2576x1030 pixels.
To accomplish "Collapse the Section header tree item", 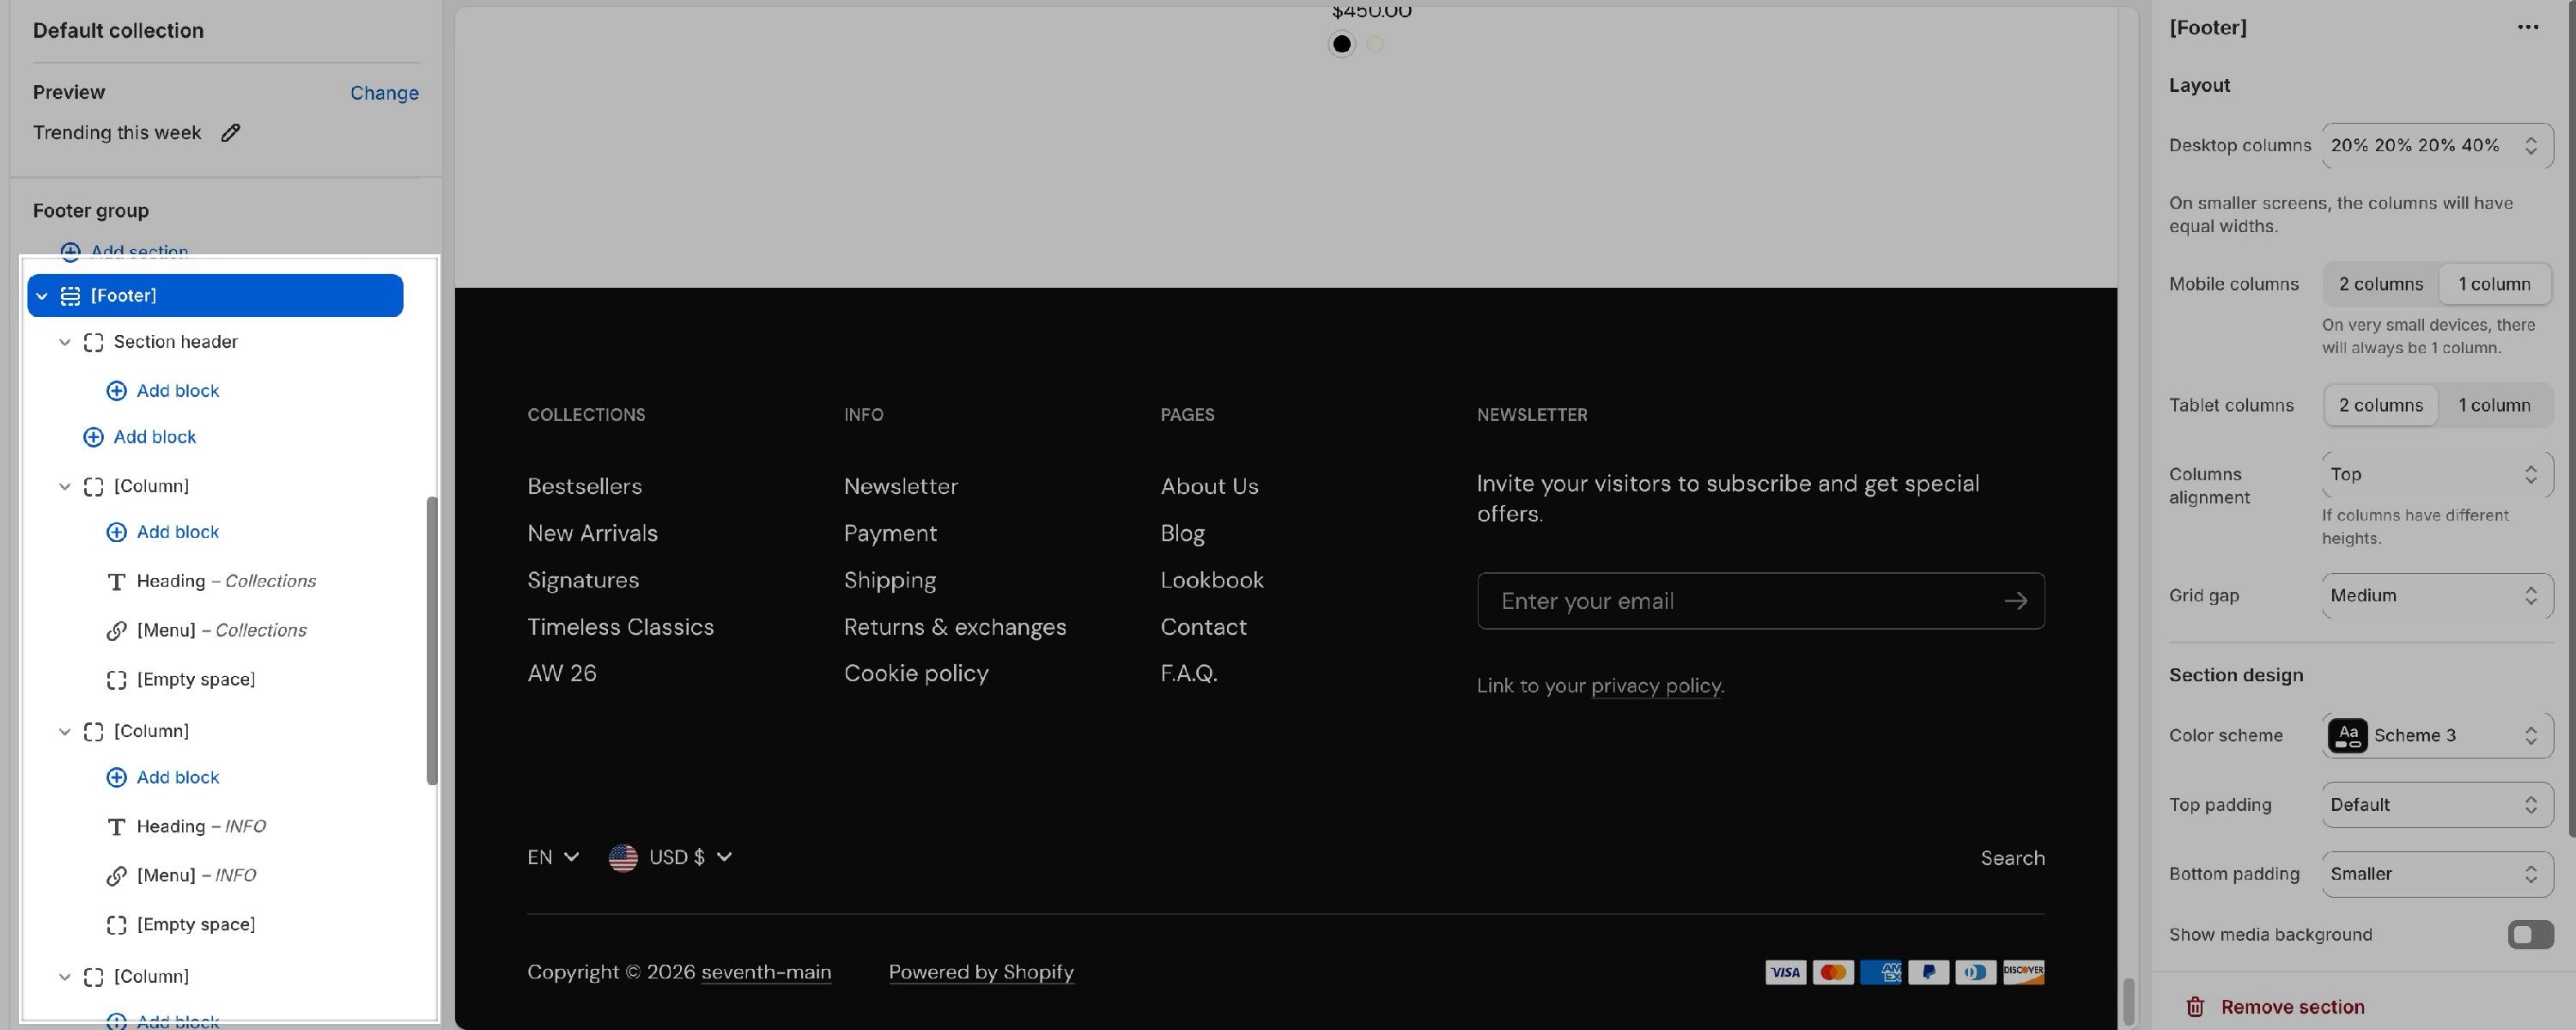I will (65, 342).
